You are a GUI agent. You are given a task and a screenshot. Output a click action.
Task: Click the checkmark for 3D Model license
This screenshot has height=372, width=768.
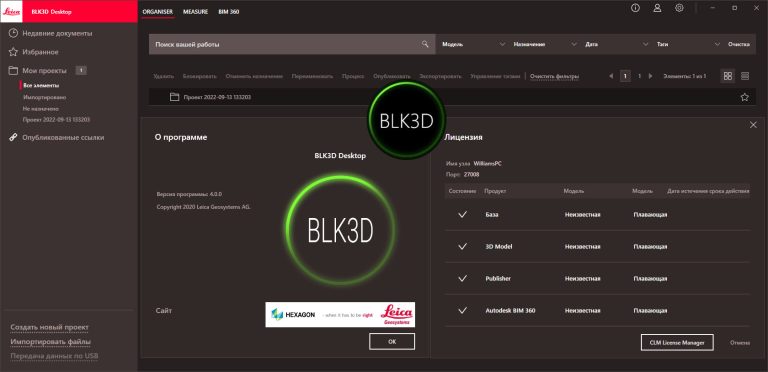tap(462, 246)
